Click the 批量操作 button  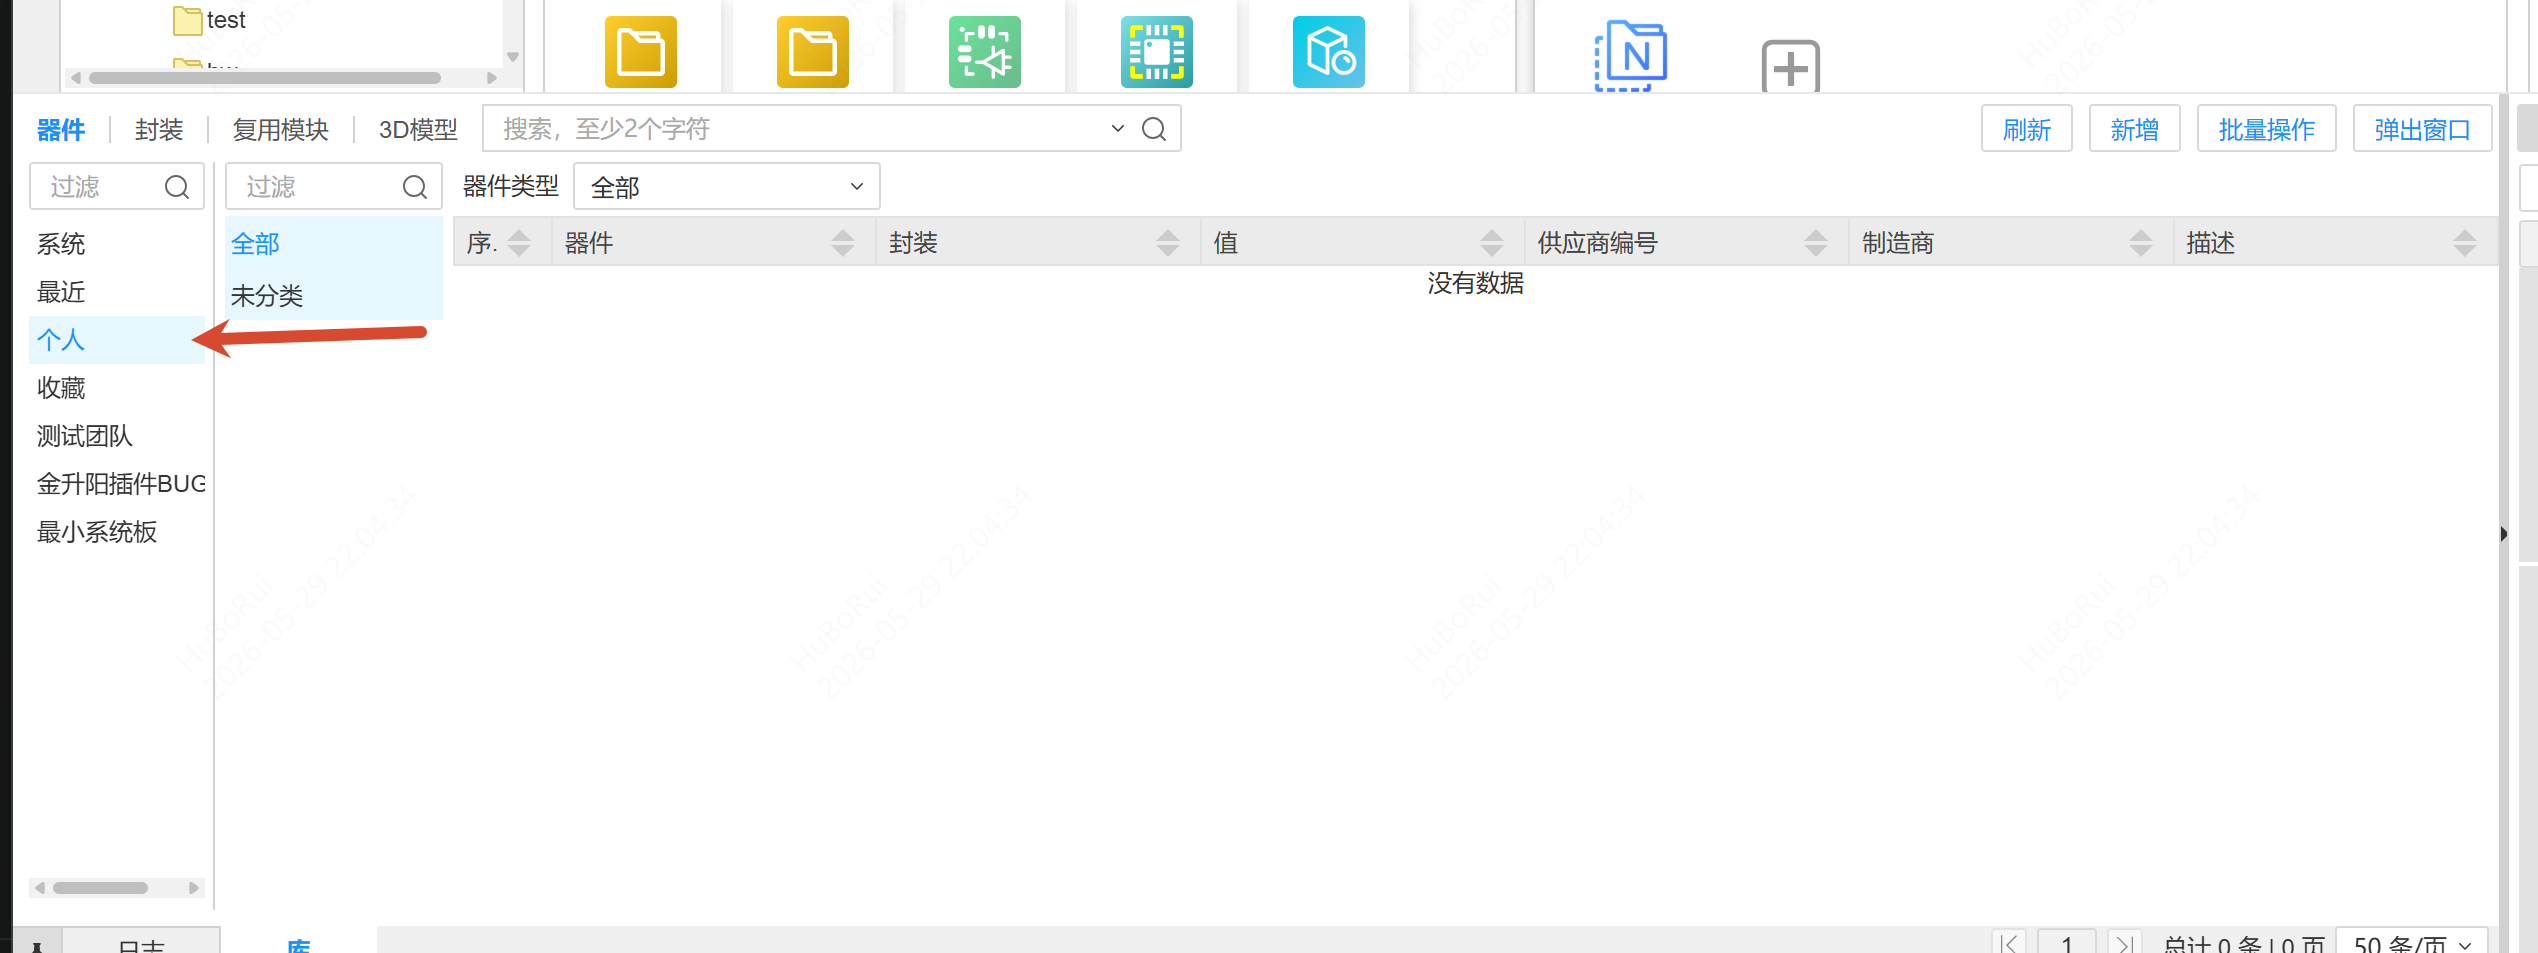pyautogui.click(x=2267, y=129)
